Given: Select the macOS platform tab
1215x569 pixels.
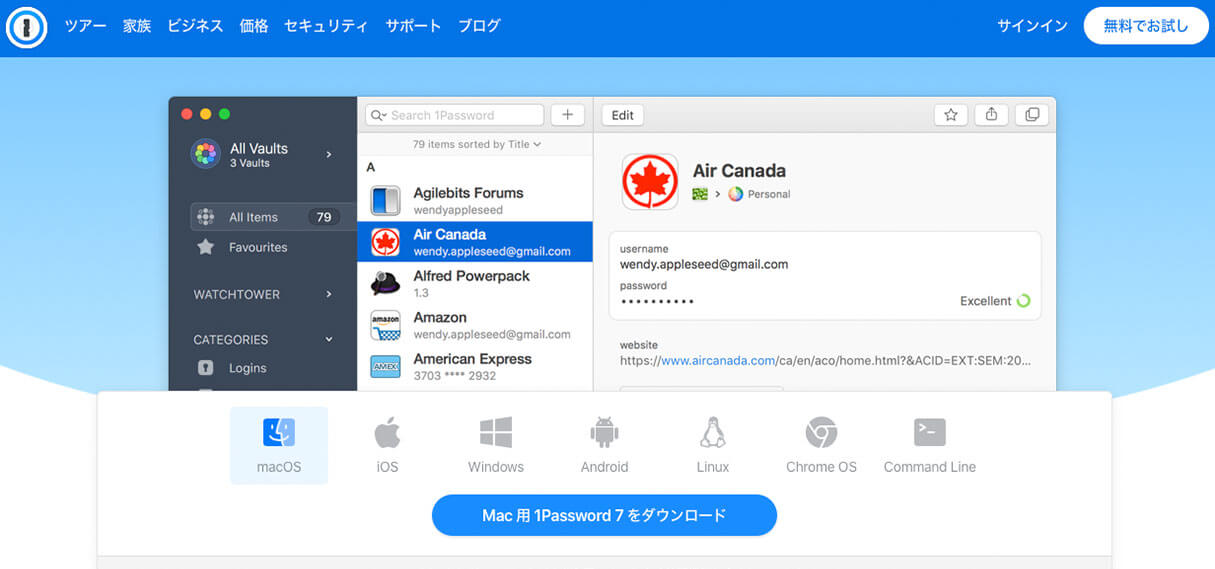Looking at the screenshot, I should (x=279, y=445).
